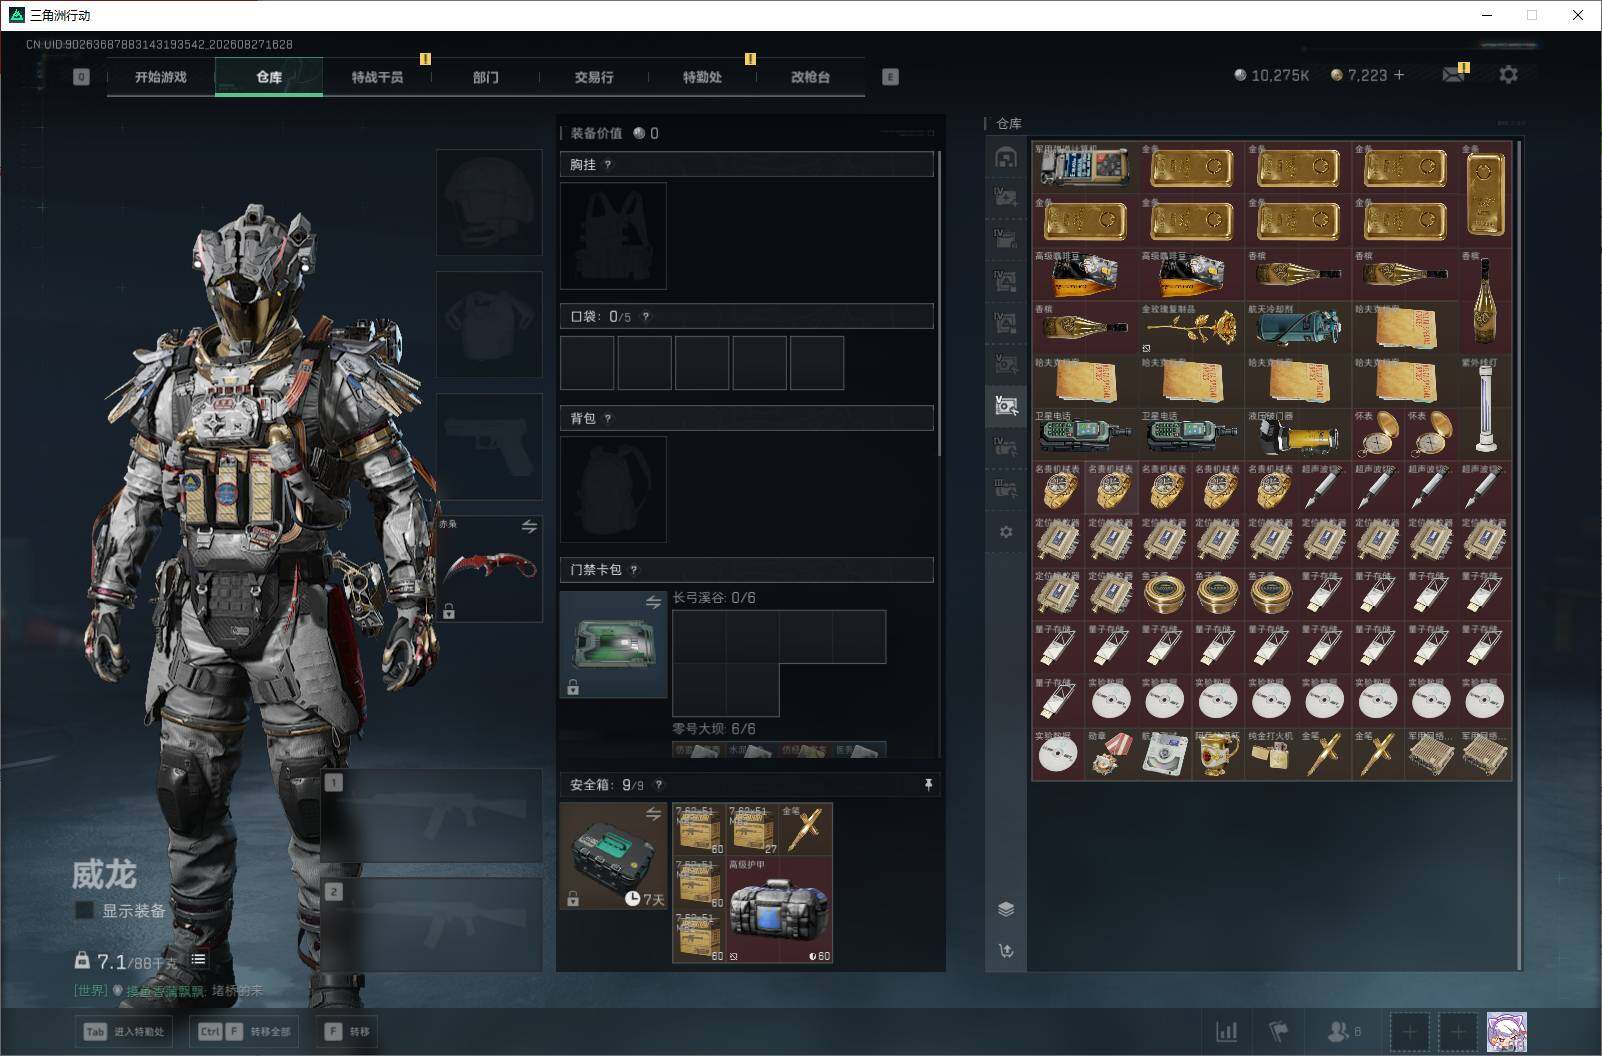Select the 航天冷却剂 item
Image resolution: width=1602 pixels, height=1056 pixels.
point(1298,327)
